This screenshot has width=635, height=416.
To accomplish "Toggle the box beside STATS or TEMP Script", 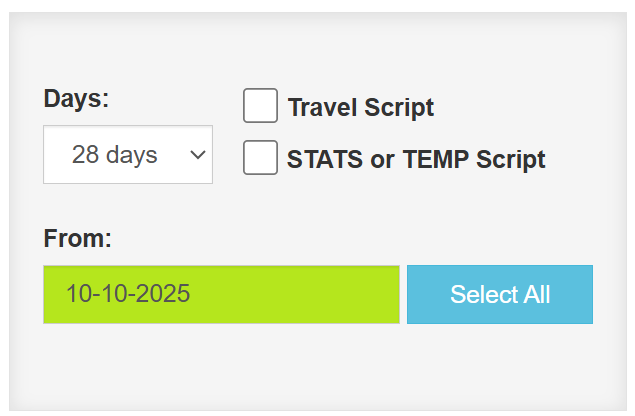I will (260, 158).
